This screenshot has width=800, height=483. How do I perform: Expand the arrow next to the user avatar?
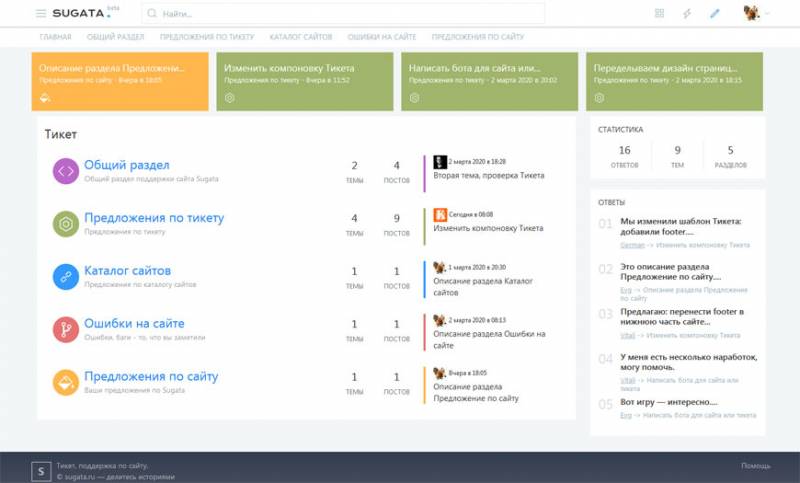[x=767, y=13]
